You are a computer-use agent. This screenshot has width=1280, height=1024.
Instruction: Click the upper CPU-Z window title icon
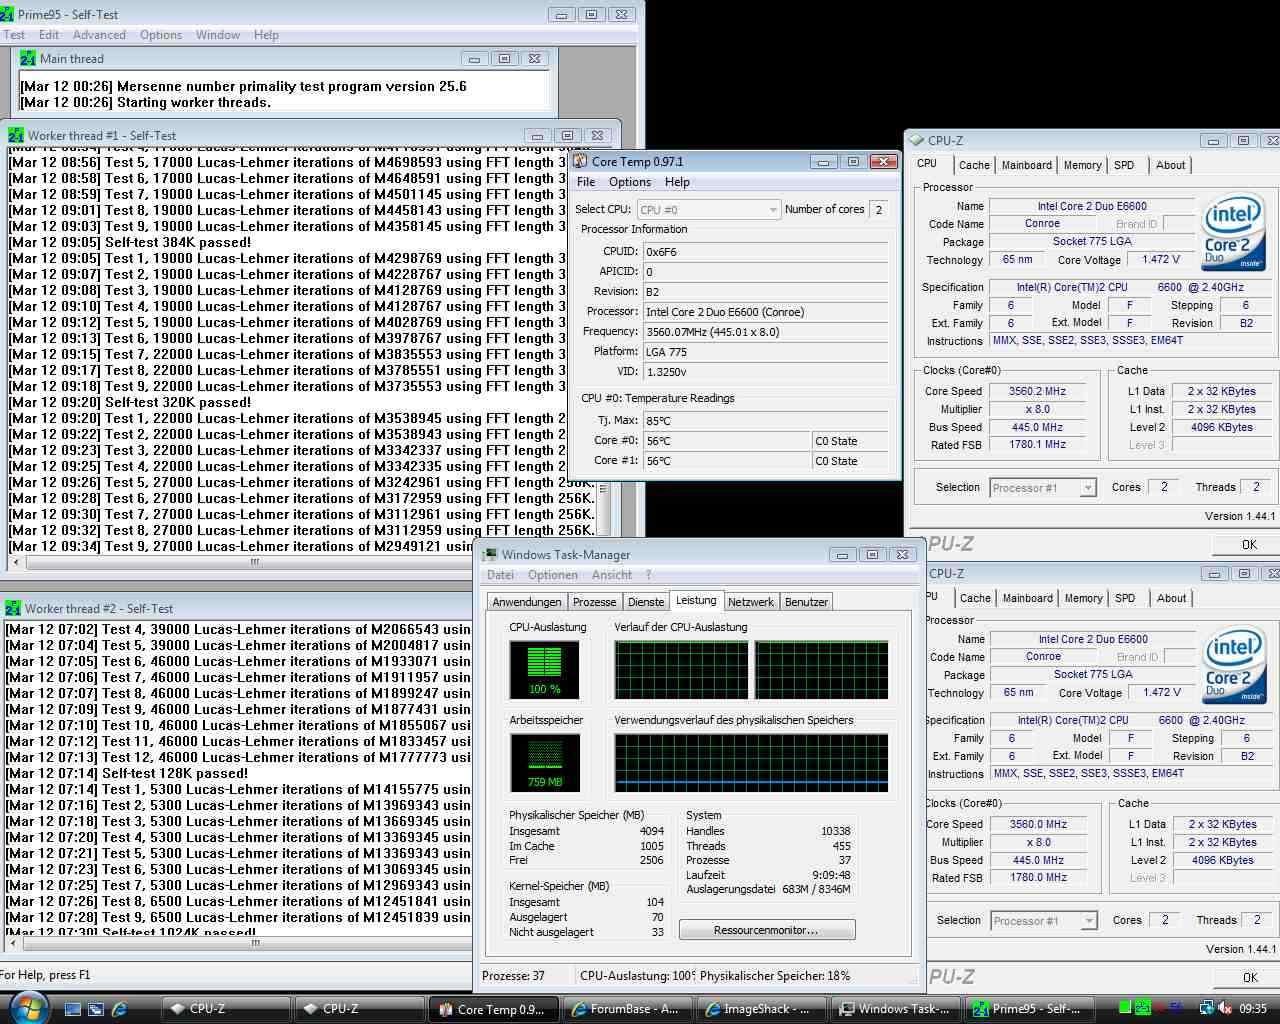(x=916, y=141)
